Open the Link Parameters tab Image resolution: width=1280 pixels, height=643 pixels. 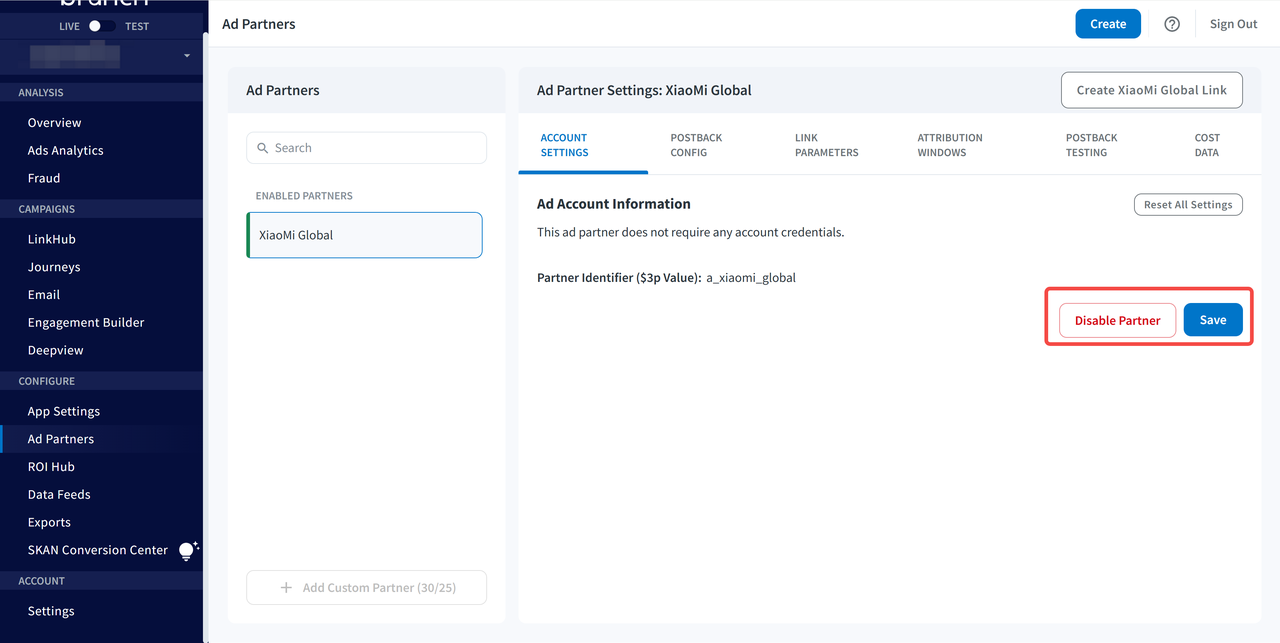(x=826, y=145)
